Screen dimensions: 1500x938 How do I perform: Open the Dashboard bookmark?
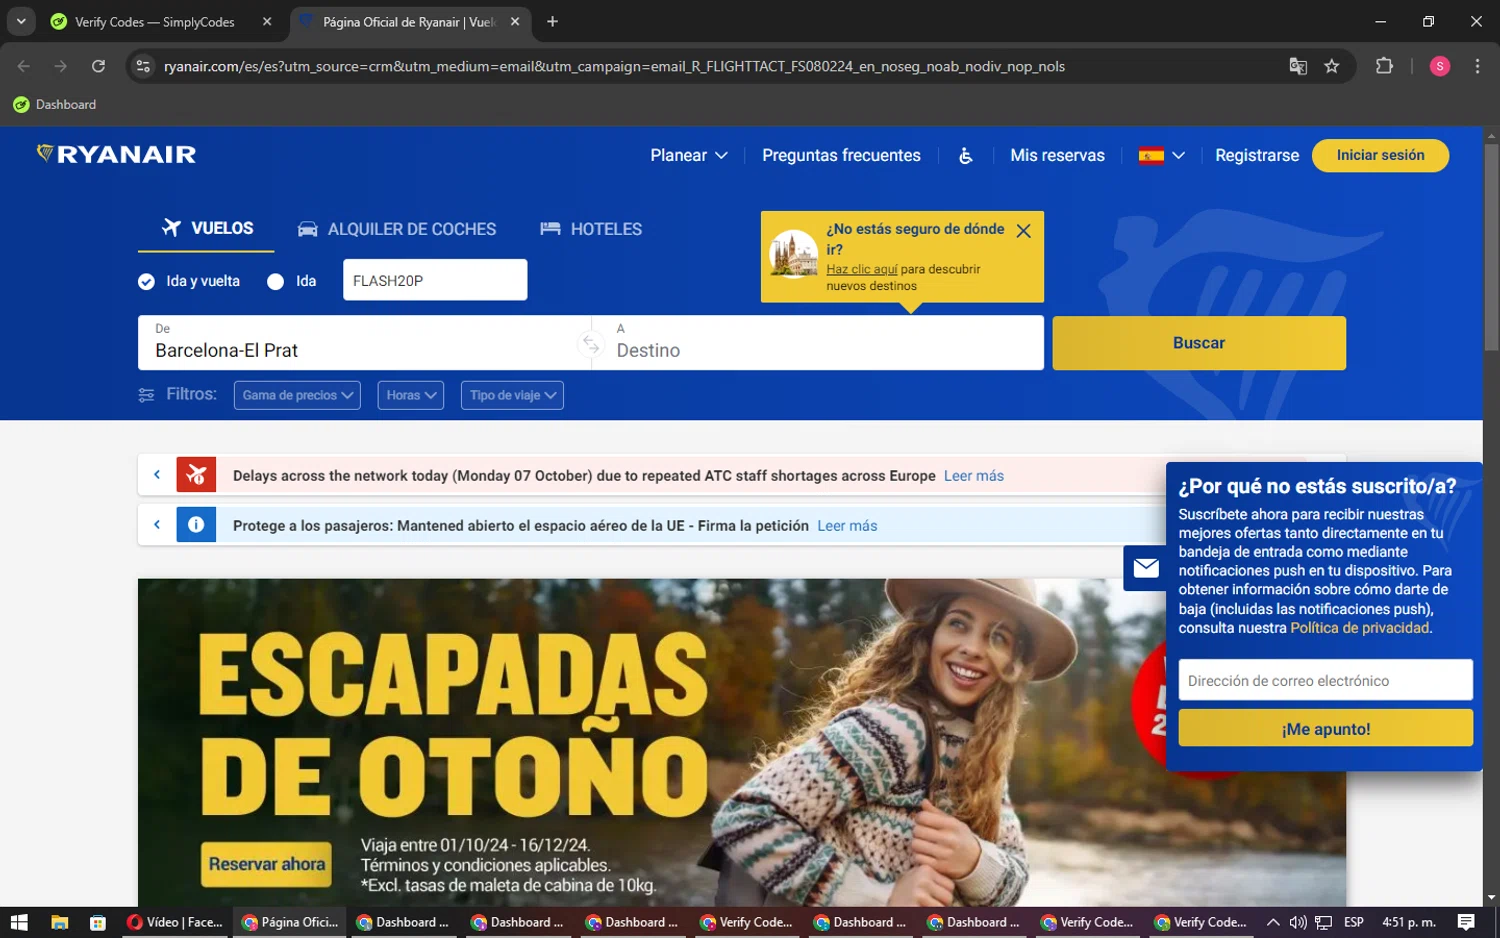pos(55,104)
